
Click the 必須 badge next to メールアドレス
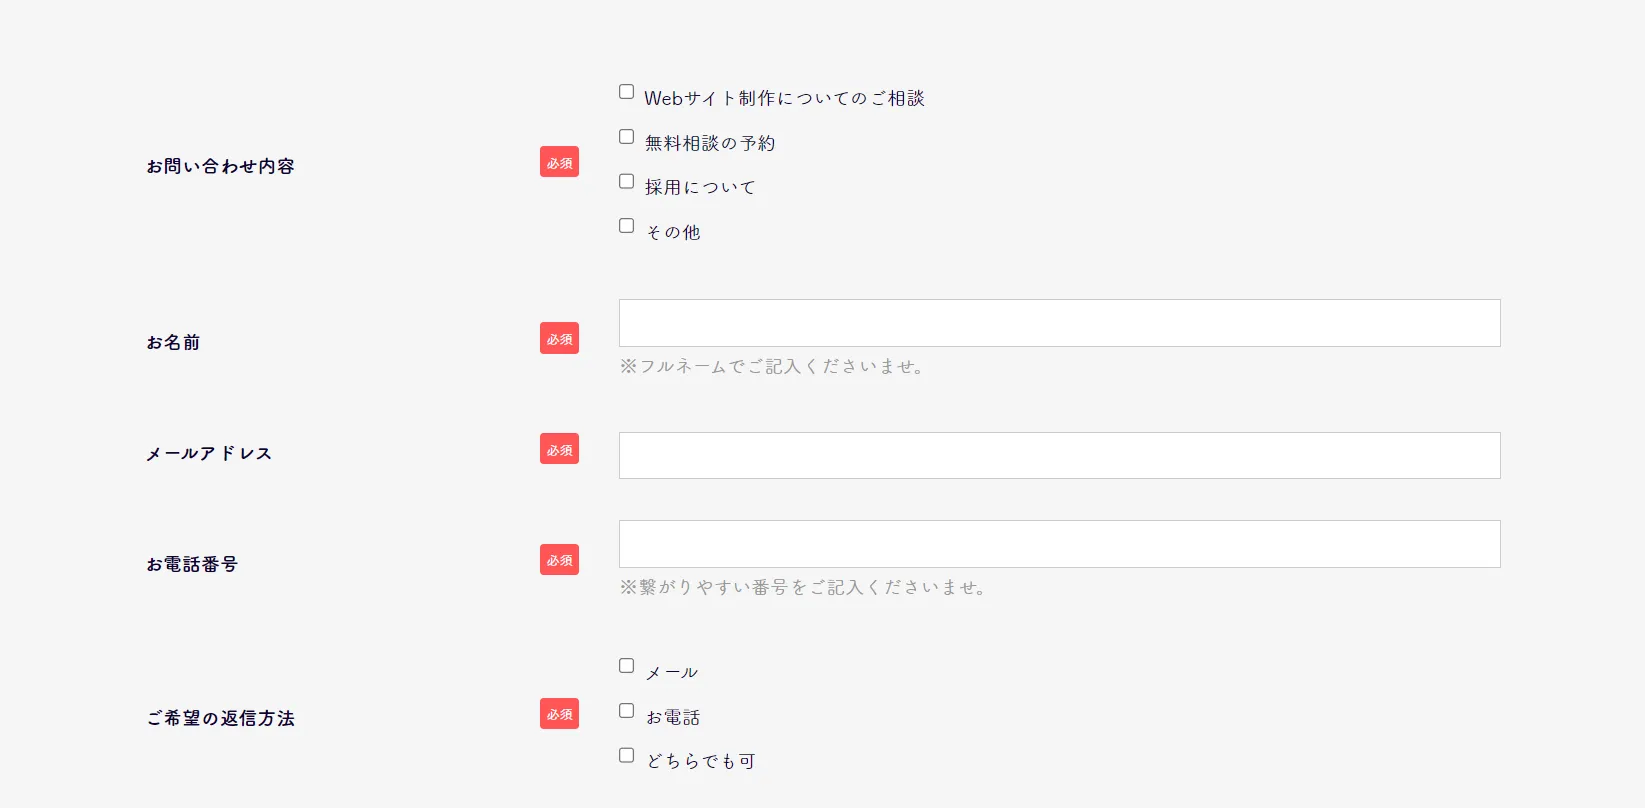tap(559, 449)
